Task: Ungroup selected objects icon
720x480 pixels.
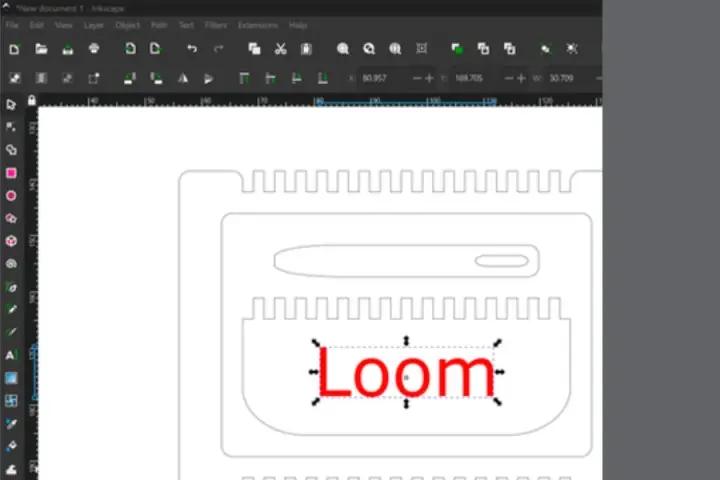Action: point(572,49)
